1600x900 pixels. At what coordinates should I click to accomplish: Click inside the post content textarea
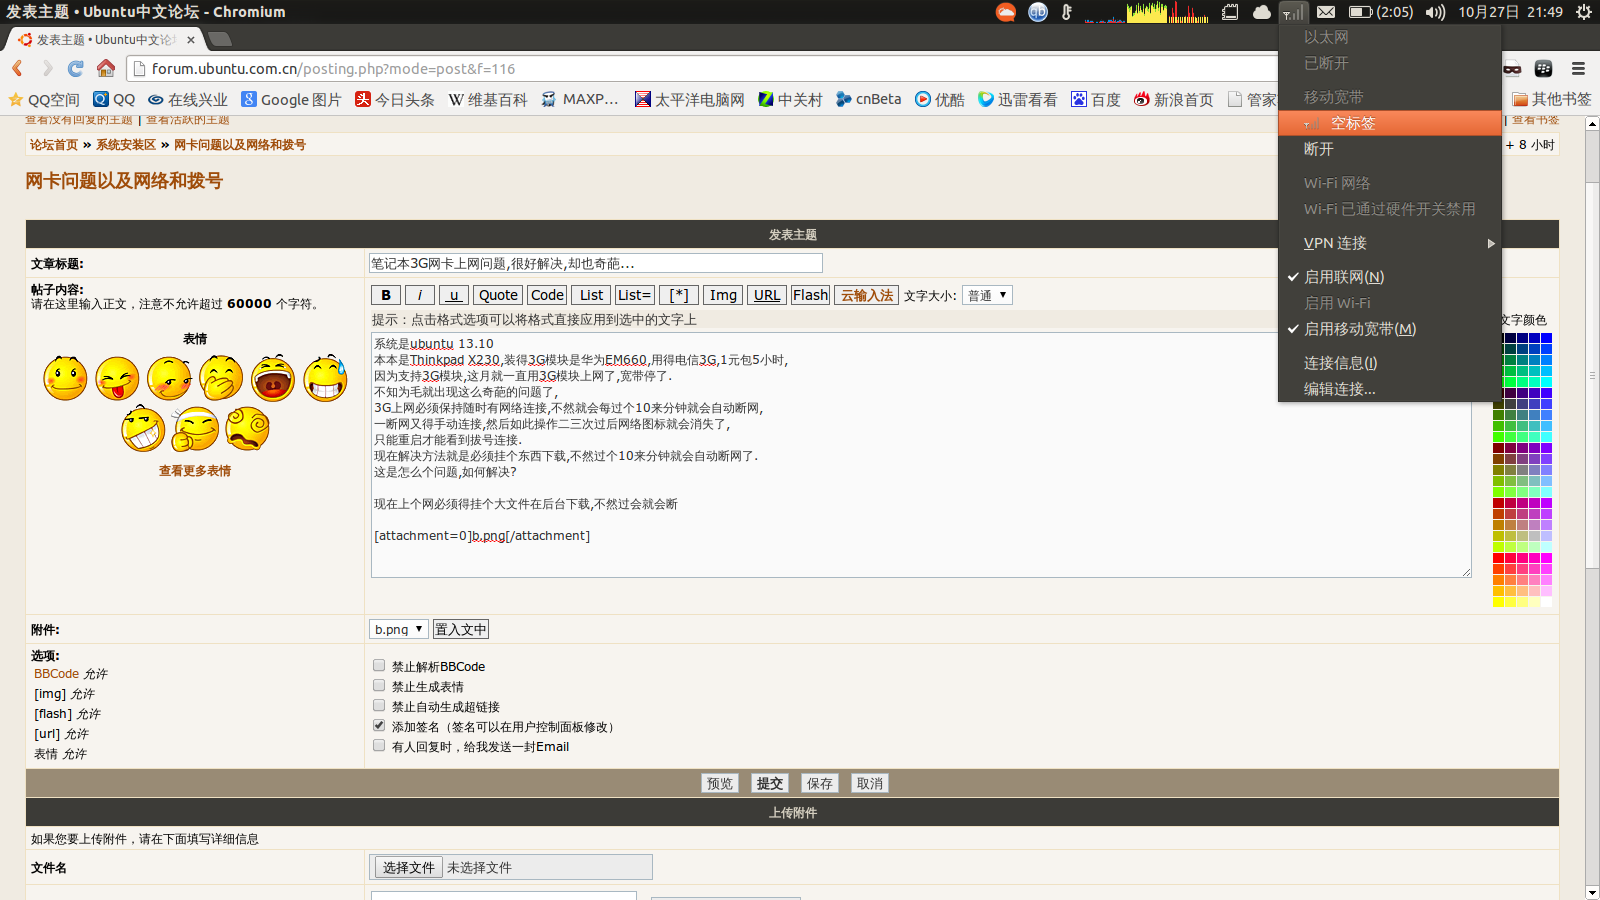[x=921, y=455]
